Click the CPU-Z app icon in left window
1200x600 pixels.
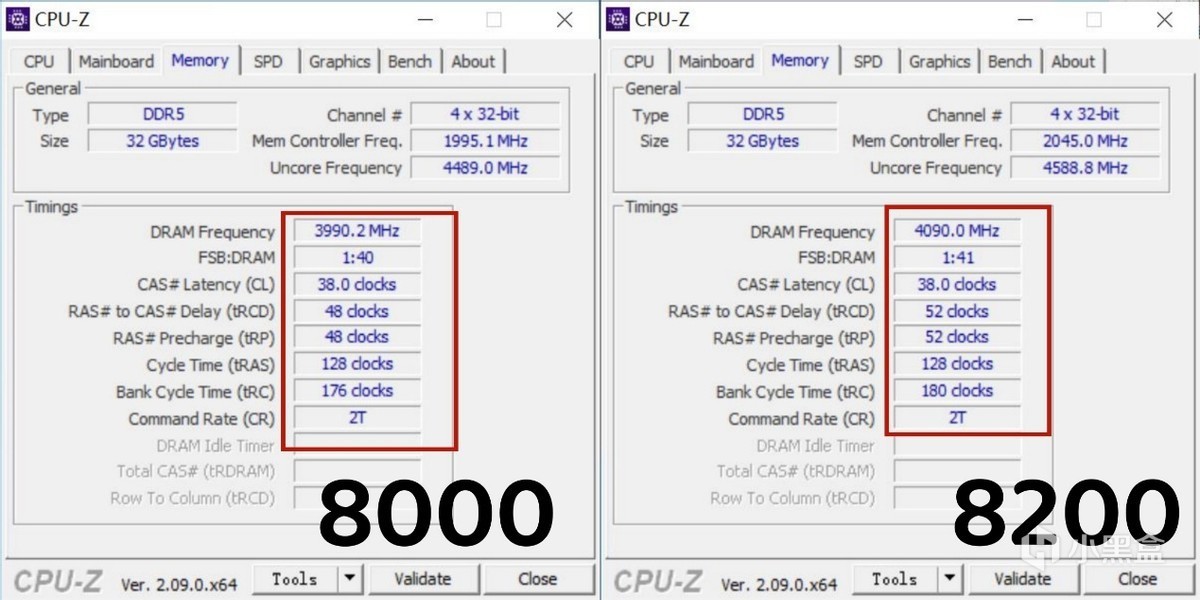tap(19, 18)
